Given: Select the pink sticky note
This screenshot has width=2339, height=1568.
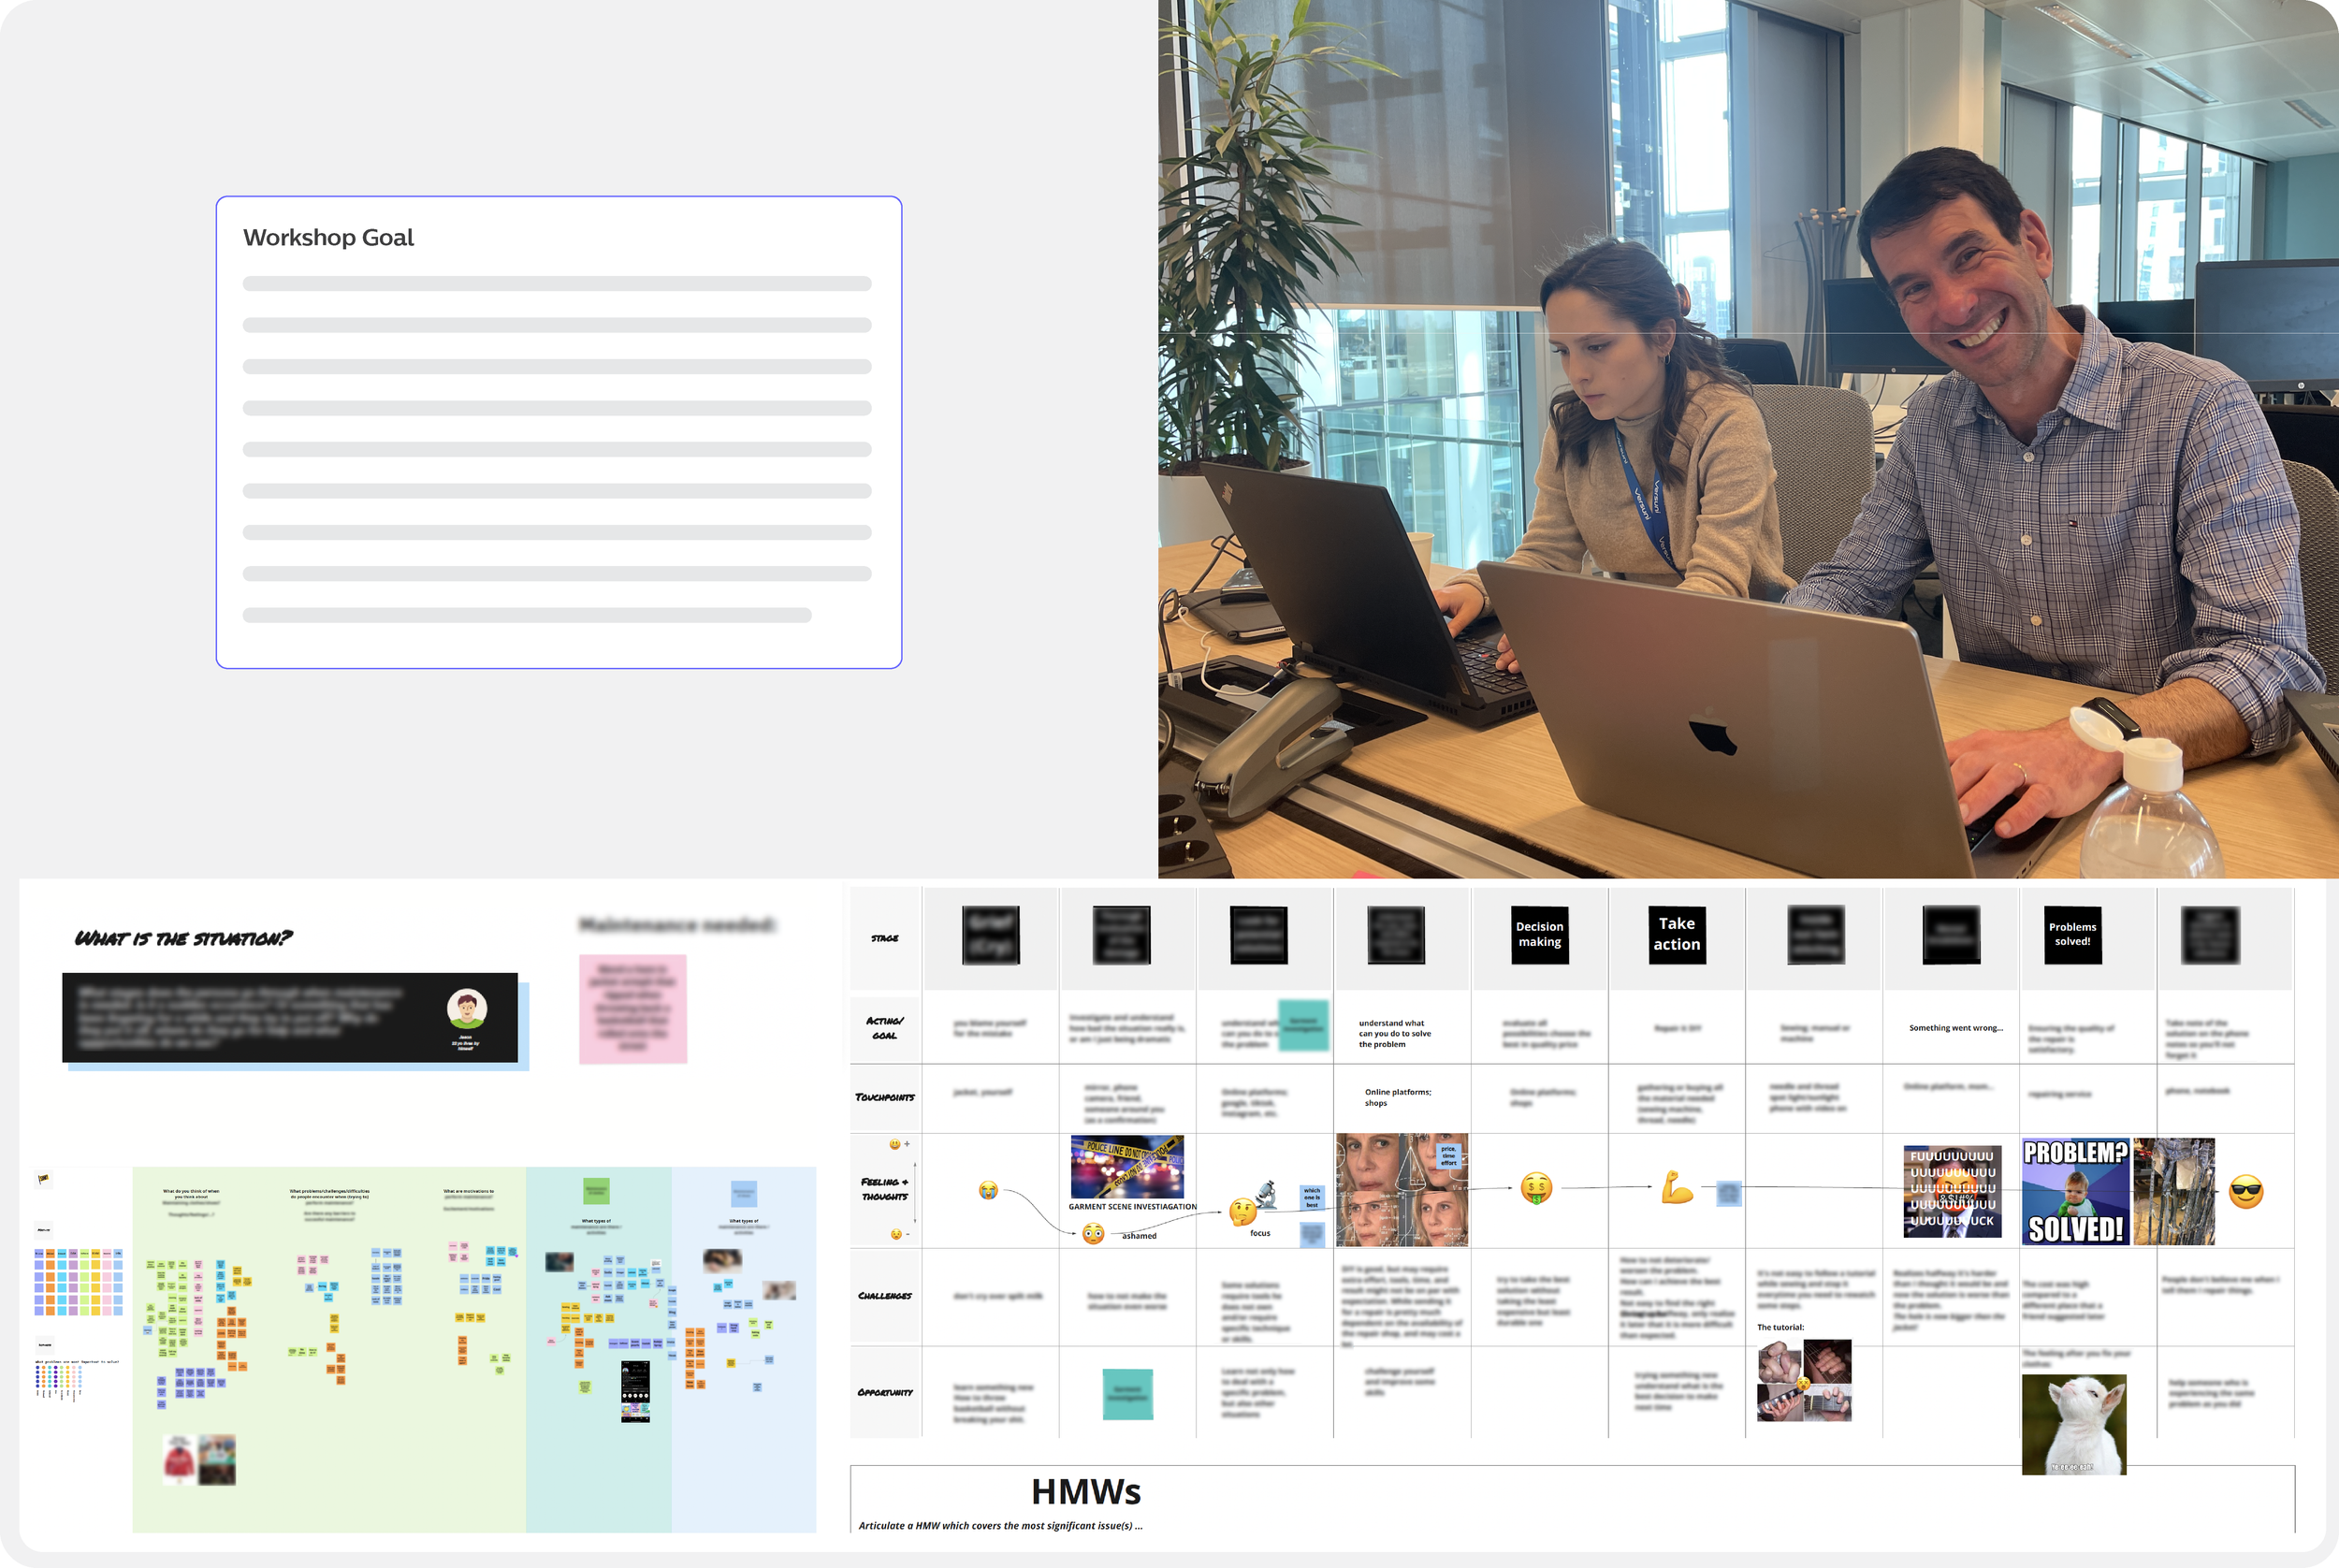Looking at the screenshot, I should pos(633,1008).
